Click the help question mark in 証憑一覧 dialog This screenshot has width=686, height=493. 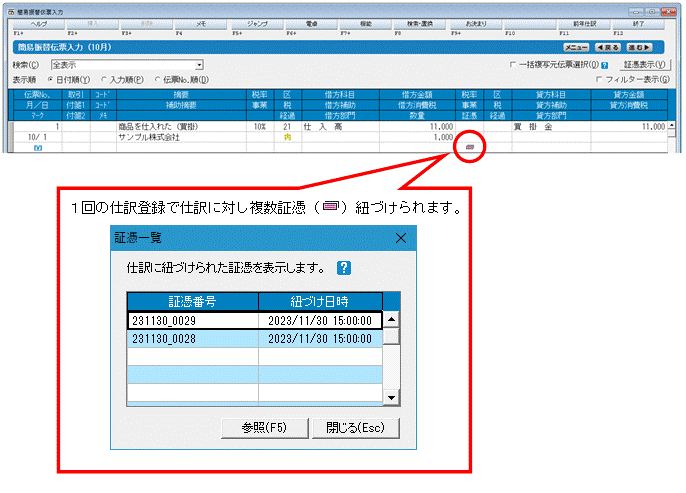coord(344,268)
